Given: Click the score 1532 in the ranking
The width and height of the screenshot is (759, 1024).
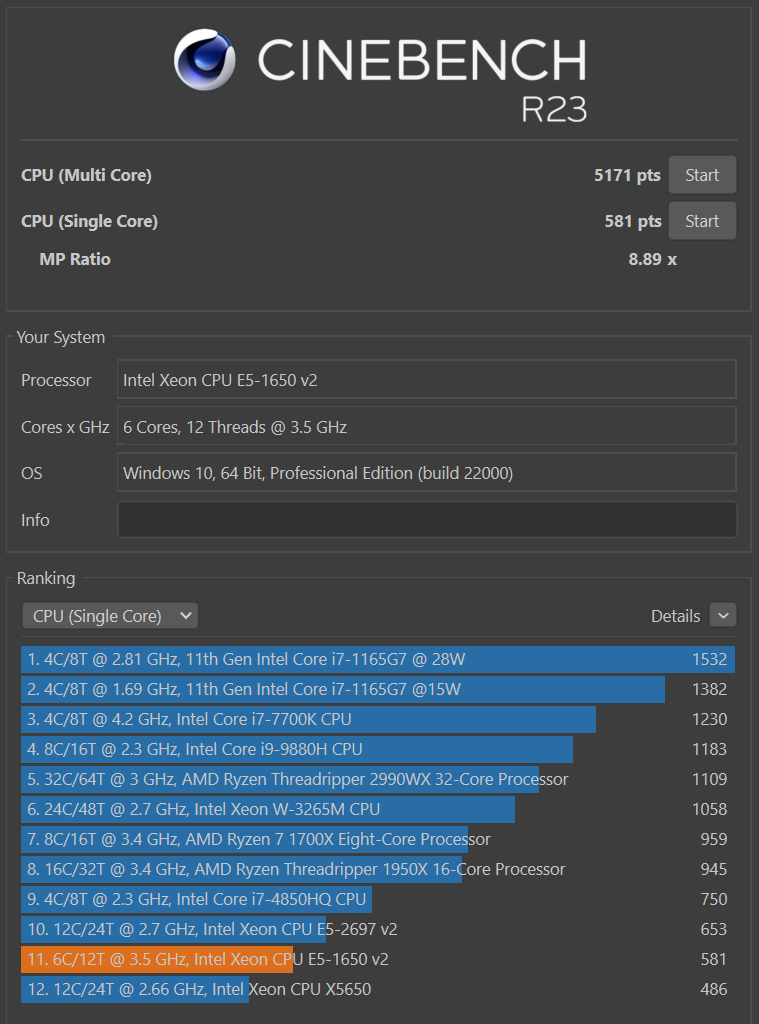Looking at the screenshot, I should pyautogui.click(x=709, y=660).
